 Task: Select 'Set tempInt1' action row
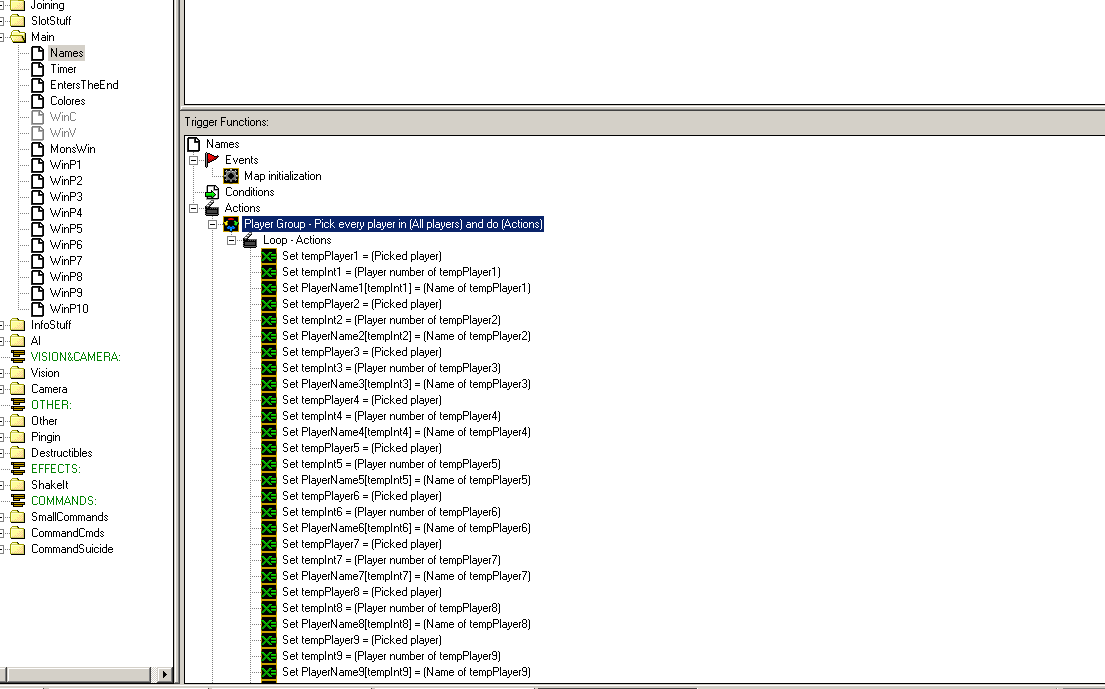click(x=391, y=272)
